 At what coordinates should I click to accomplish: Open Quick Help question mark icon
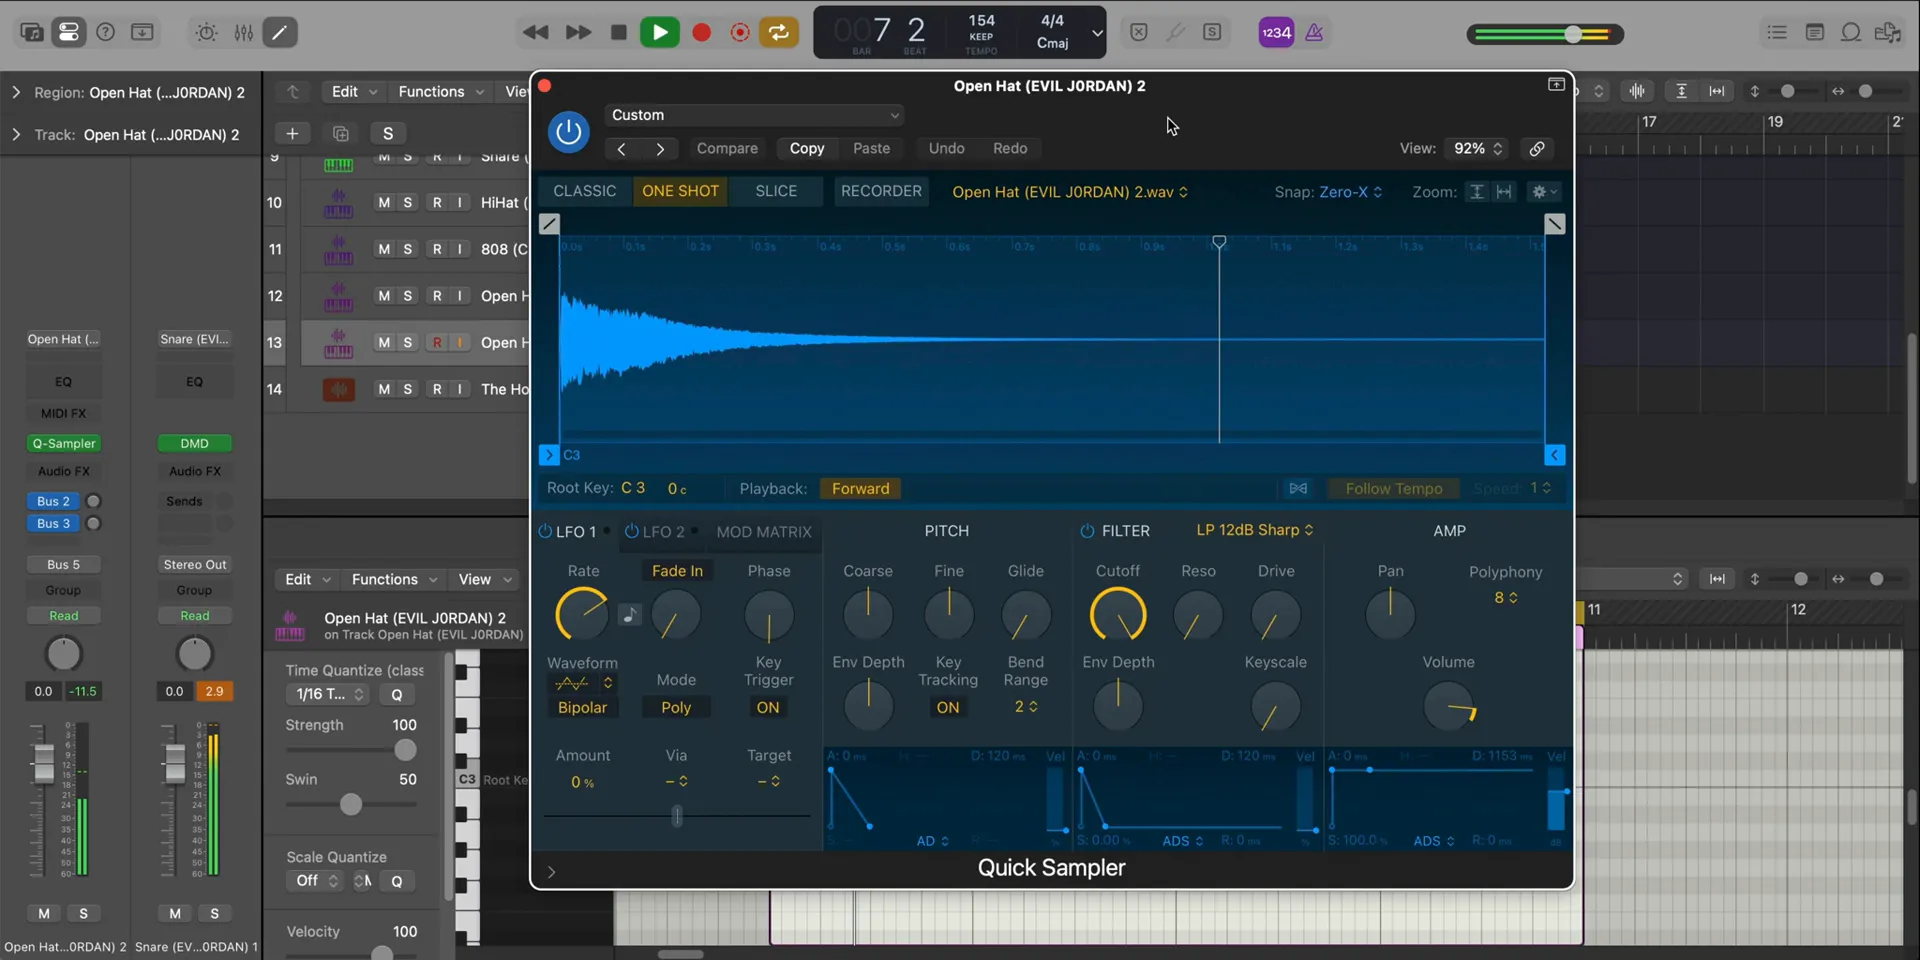click(105, 32)
